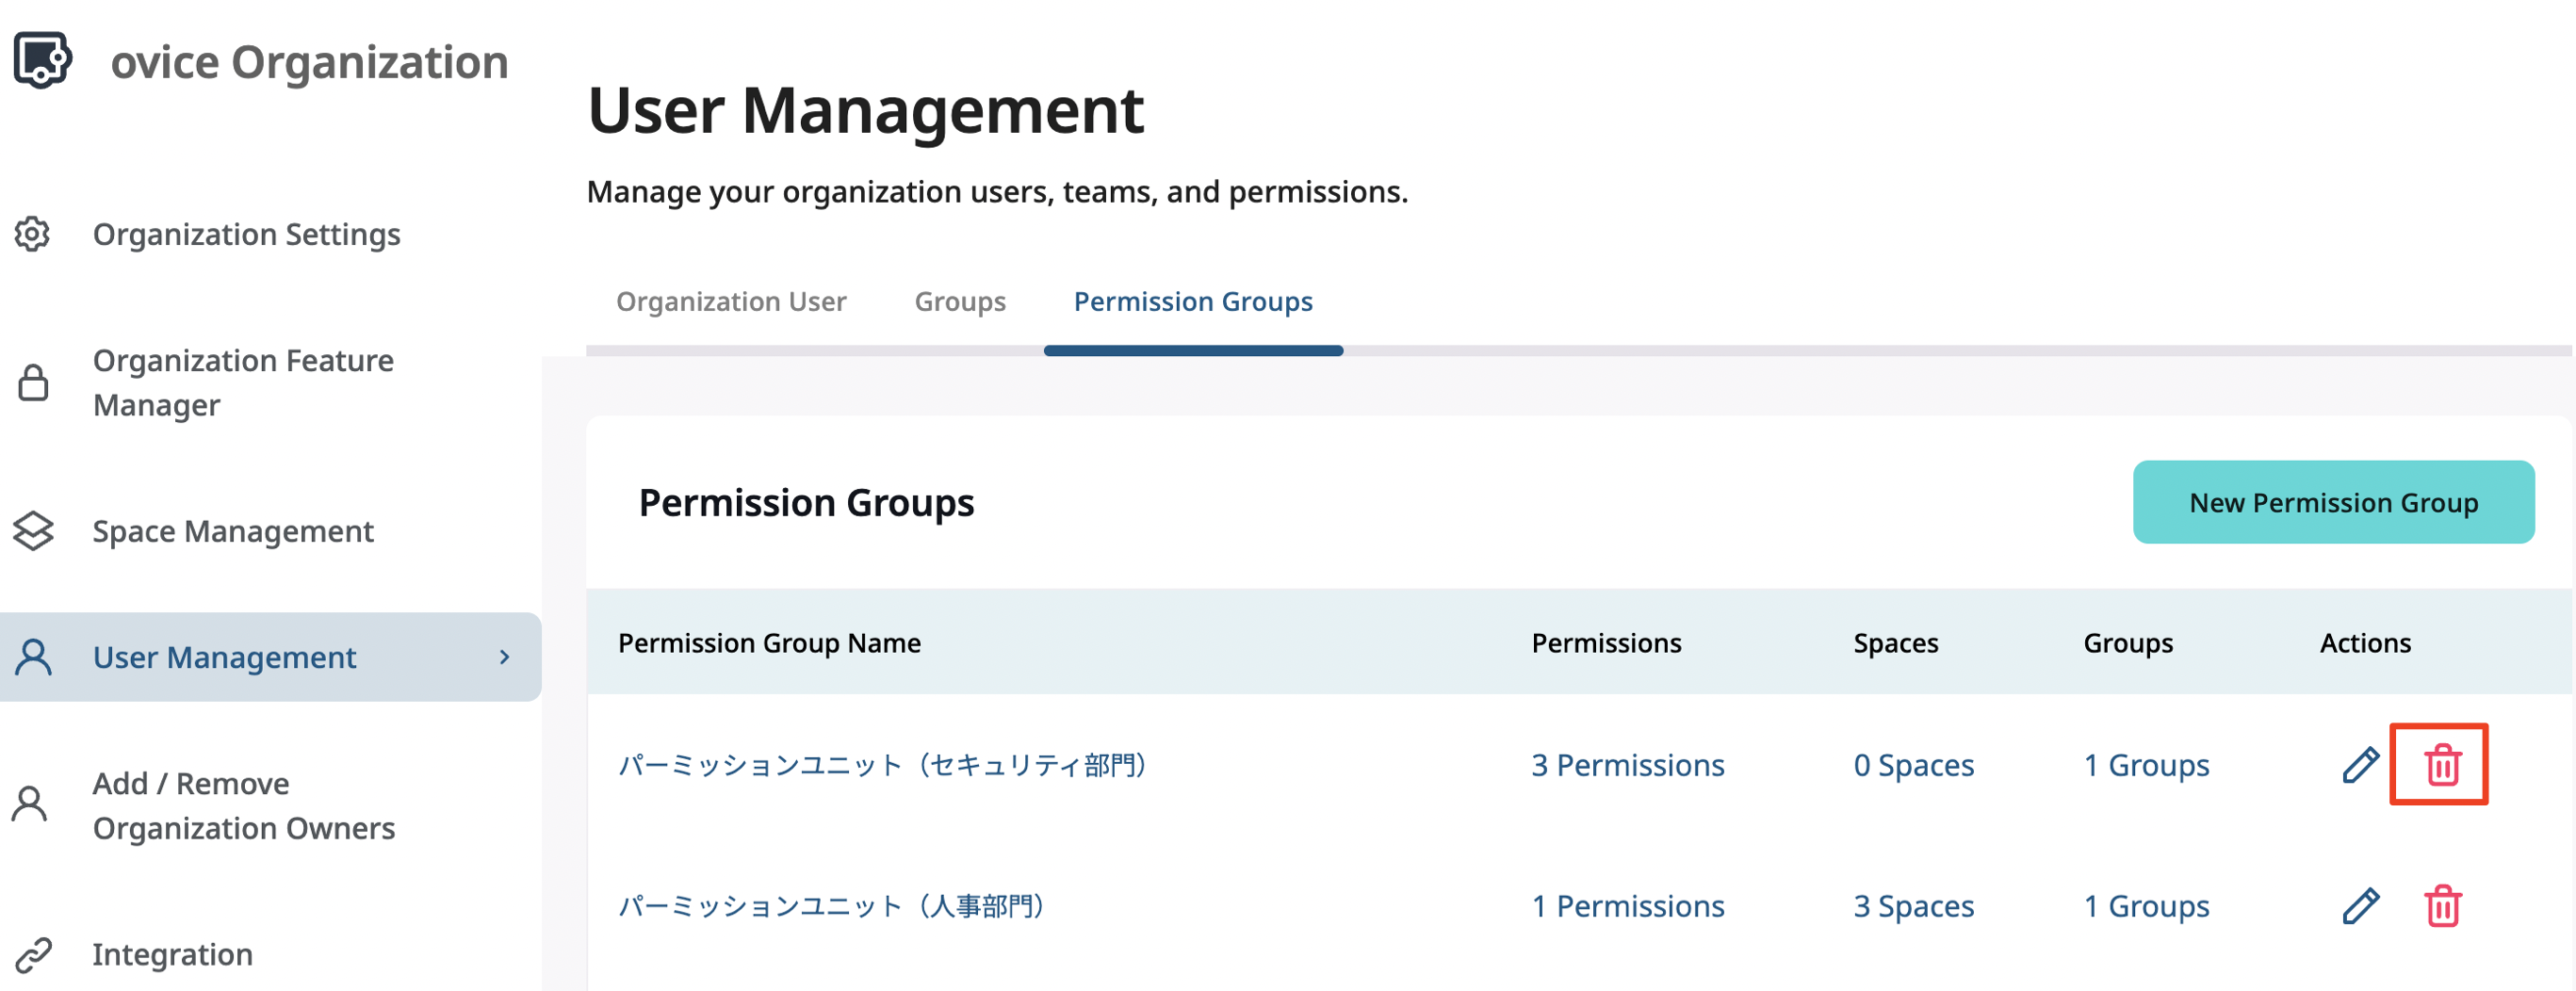
Task: Click 1 Groups in the 人事部門 row
Action: pyautogui.click(x=2146, y=906)
